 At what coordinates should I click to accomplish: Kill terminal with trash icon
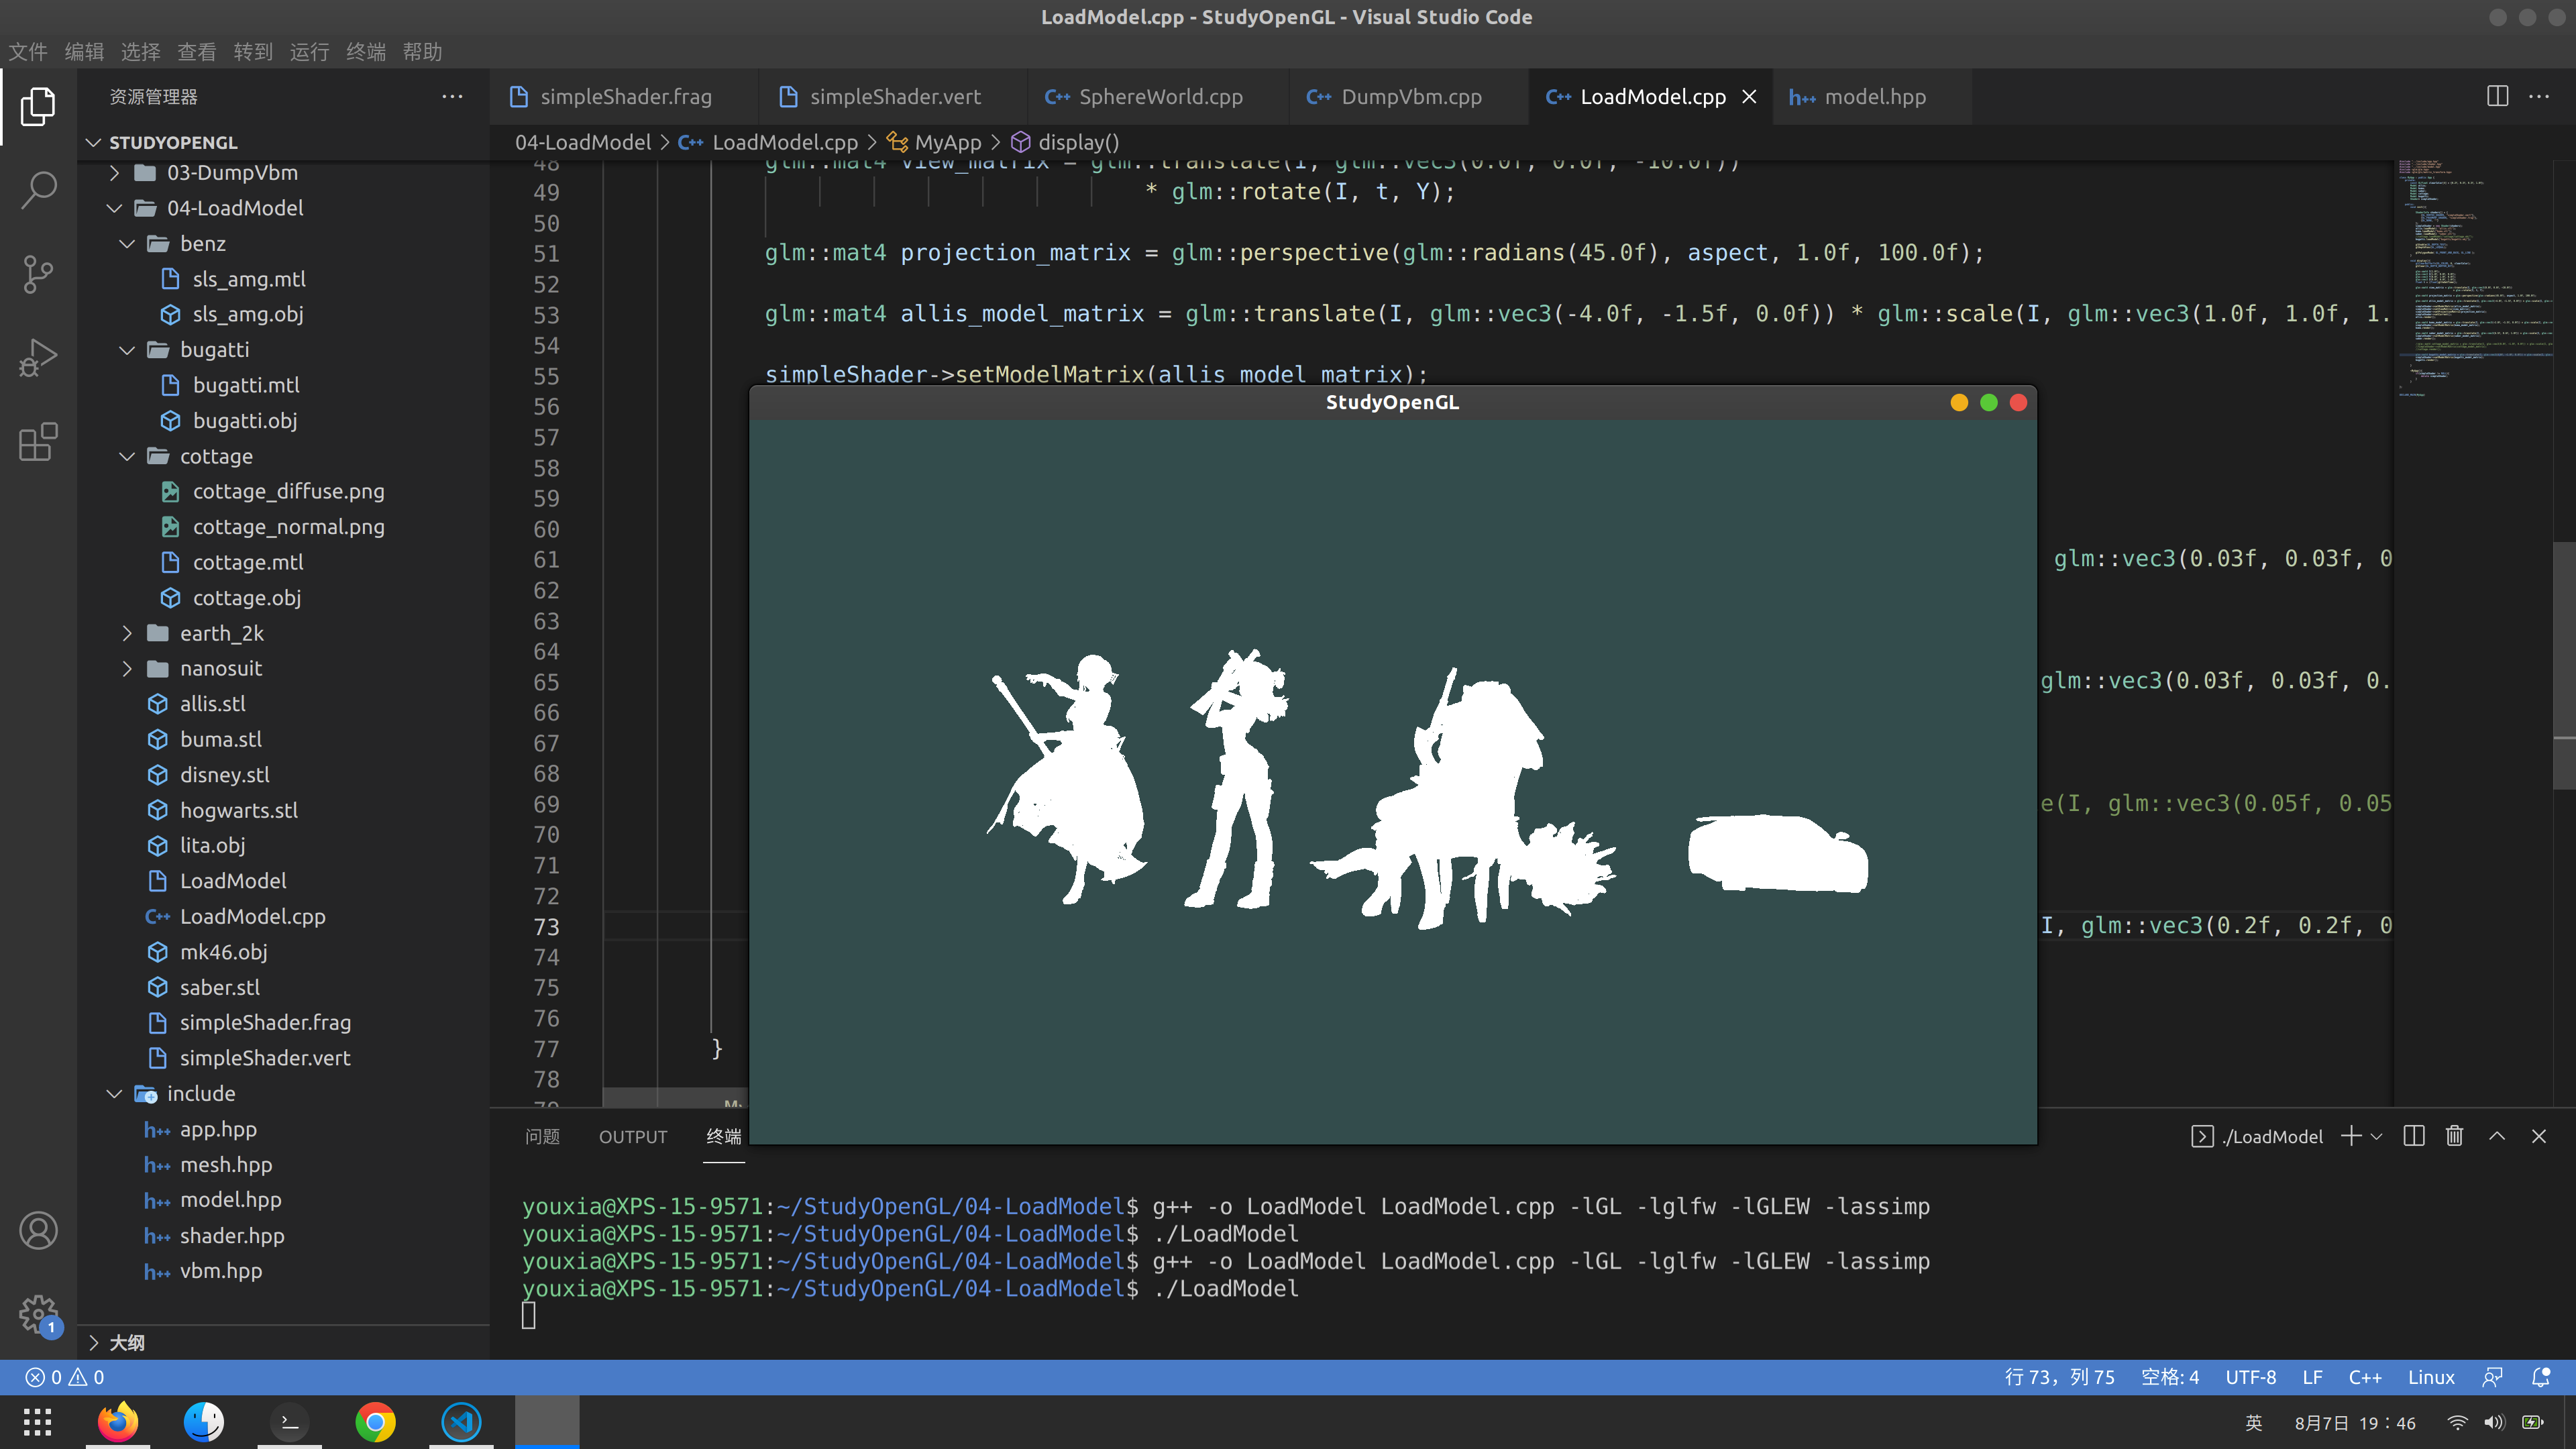pyautogui.click(x=2454, y=1136)
